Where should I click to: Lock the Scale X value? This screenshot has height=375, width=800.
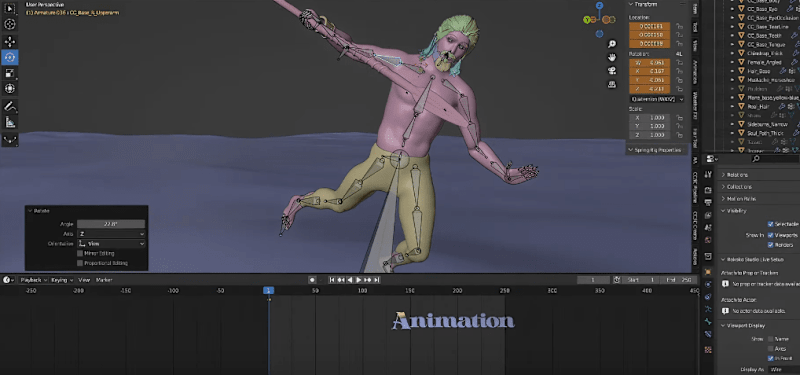click(679, 117)
